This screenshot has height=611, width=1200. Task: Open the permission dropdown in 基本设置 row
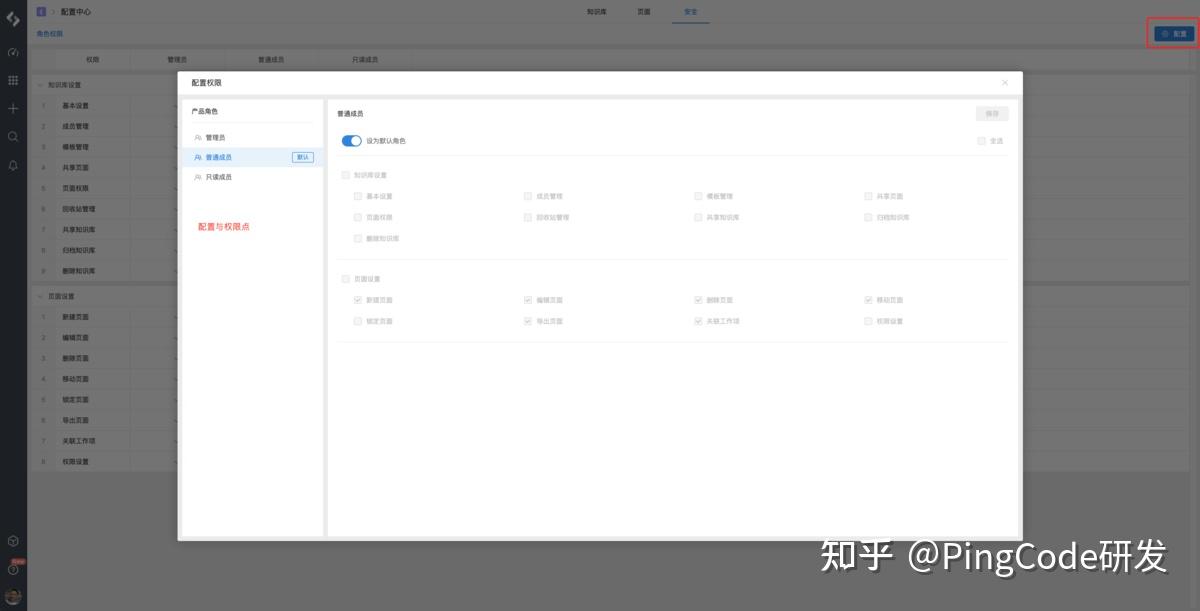click(176, 105)
